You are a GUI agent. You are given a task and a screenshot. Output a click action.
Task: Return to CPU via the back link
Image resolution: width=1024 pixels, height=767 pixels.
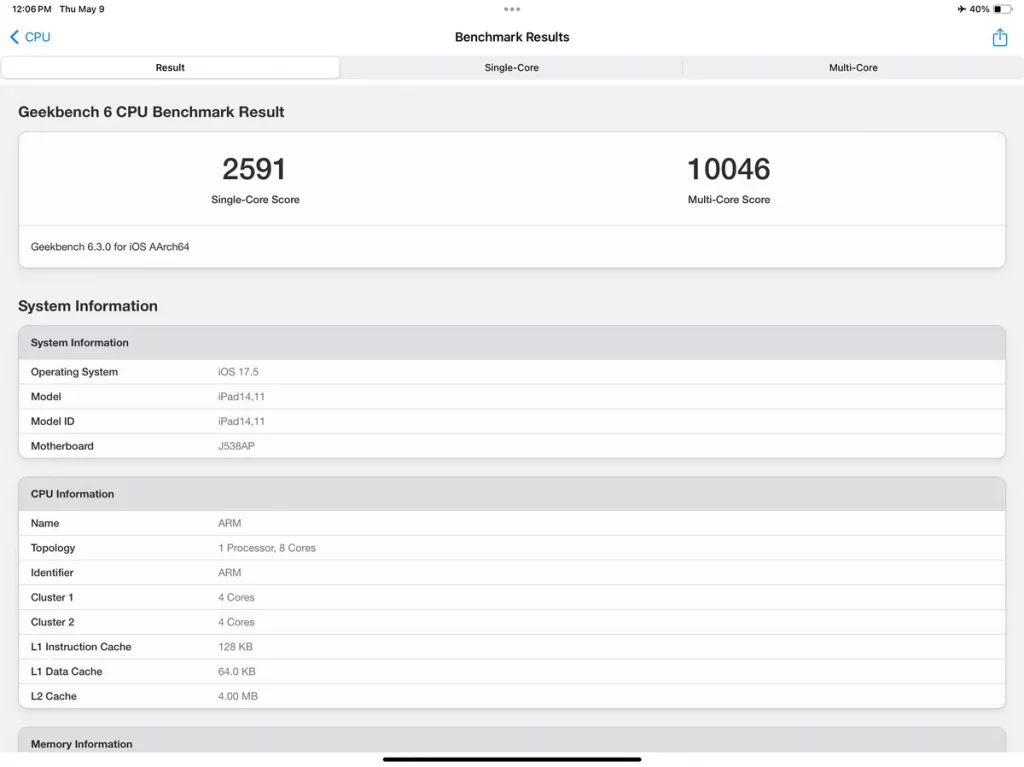click(x=37, y=36)
